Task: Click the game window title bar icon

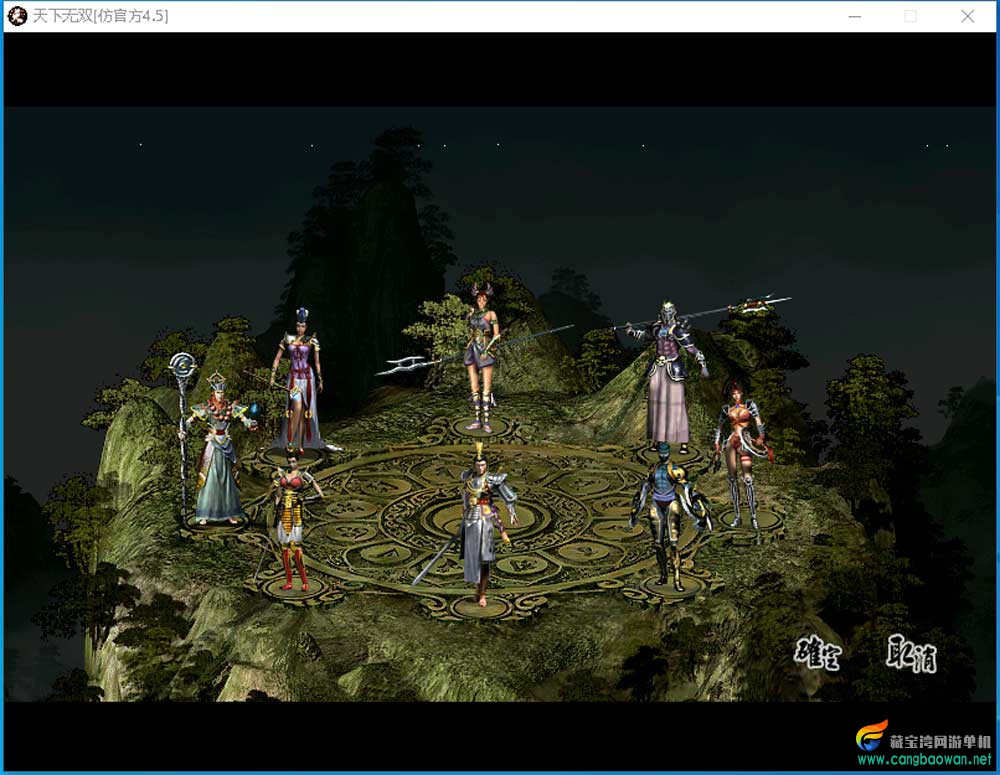Action: [17, 16]
